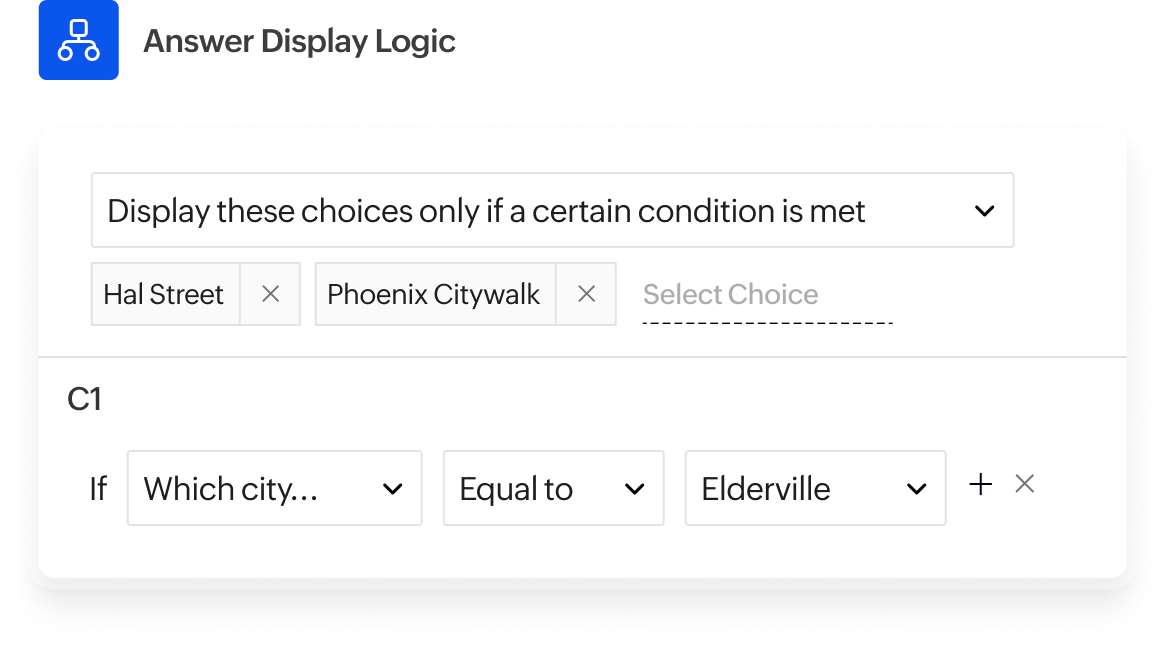This screenshot has height=645, width=1166.
Task: Remove the Hal Street choice chip
Action: [x=270, y=294]
